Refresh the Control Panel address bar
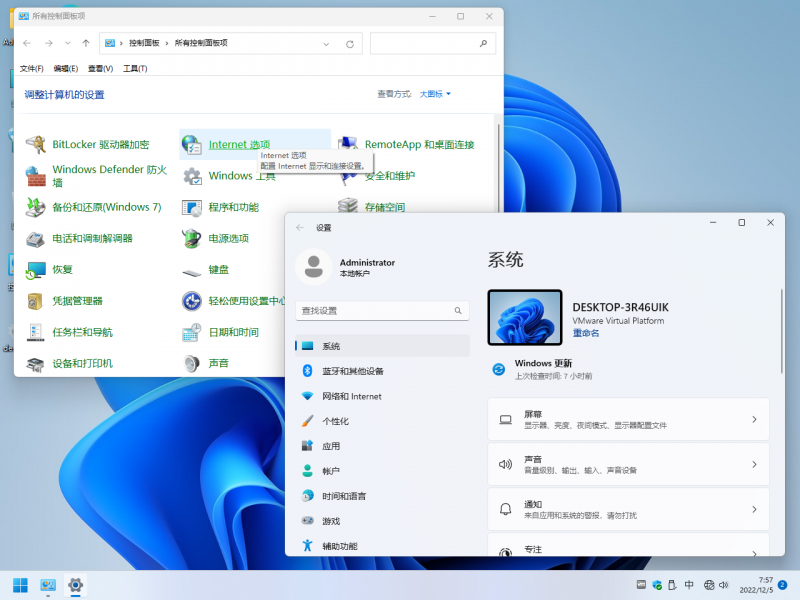Screen dimensions: 800x600 [x=350, y=44]
